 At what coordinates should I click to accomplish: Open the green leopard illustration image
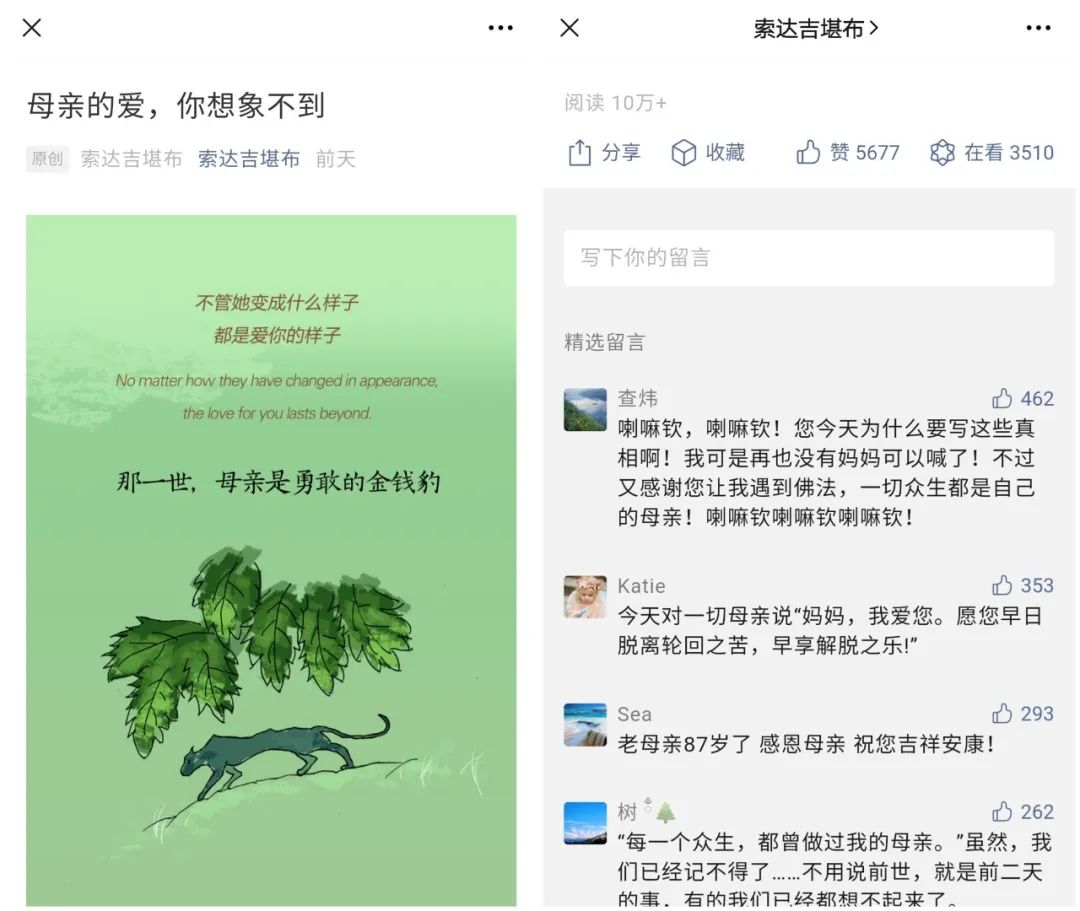[x=271, y=561]
